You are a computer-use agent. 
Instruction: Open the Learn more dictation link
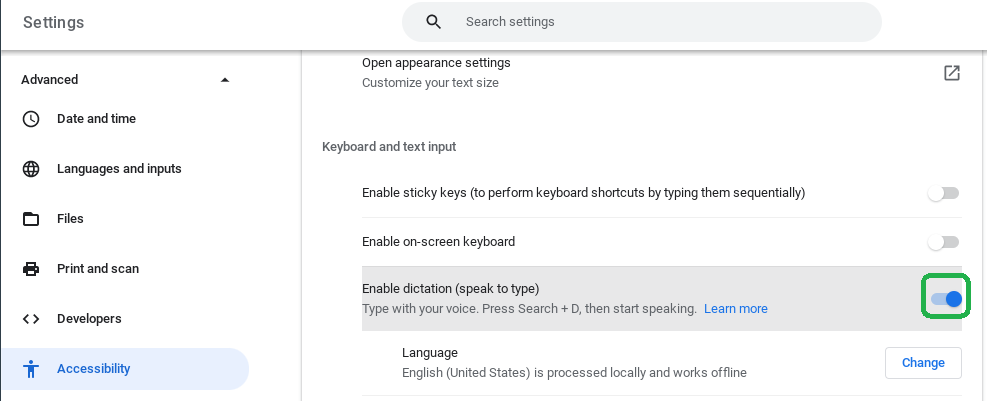pos(736,309)
